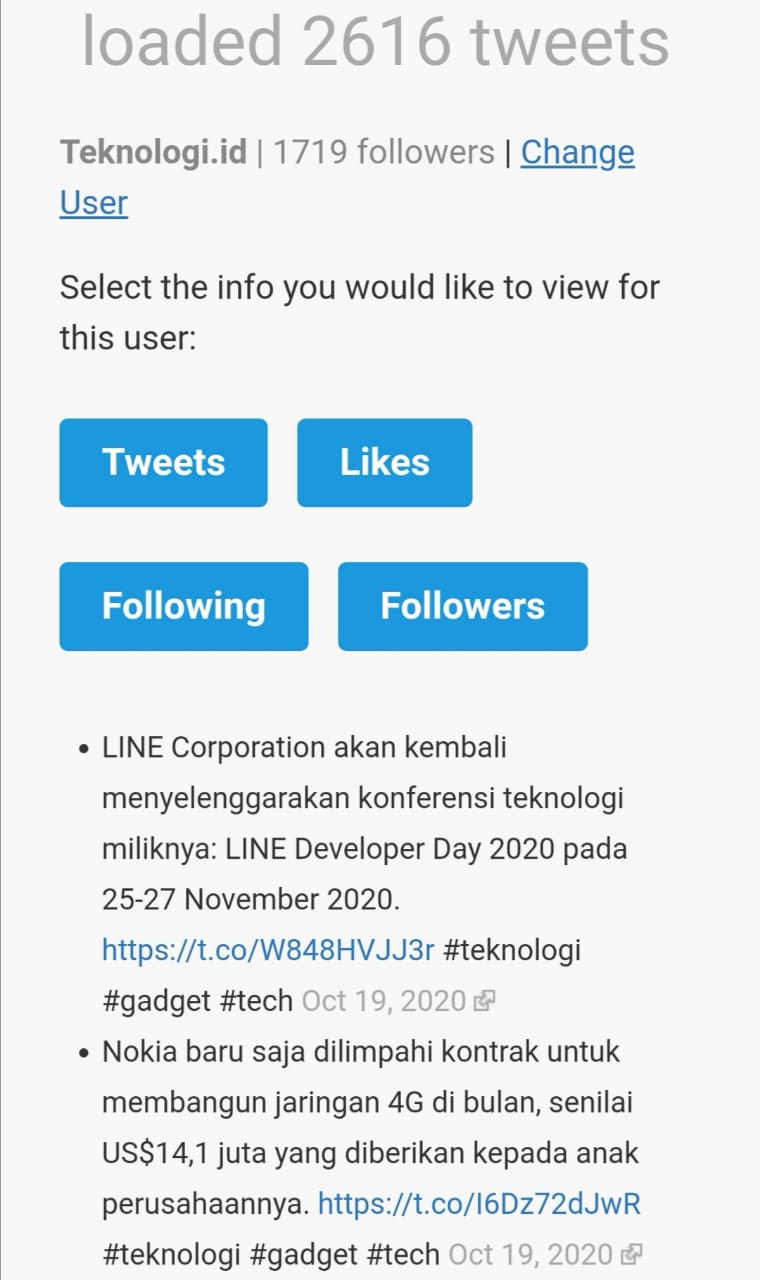Open the t.co/W848HVJJ3r link
This screenshot has height=1280, width=760.
coord(268,949)
